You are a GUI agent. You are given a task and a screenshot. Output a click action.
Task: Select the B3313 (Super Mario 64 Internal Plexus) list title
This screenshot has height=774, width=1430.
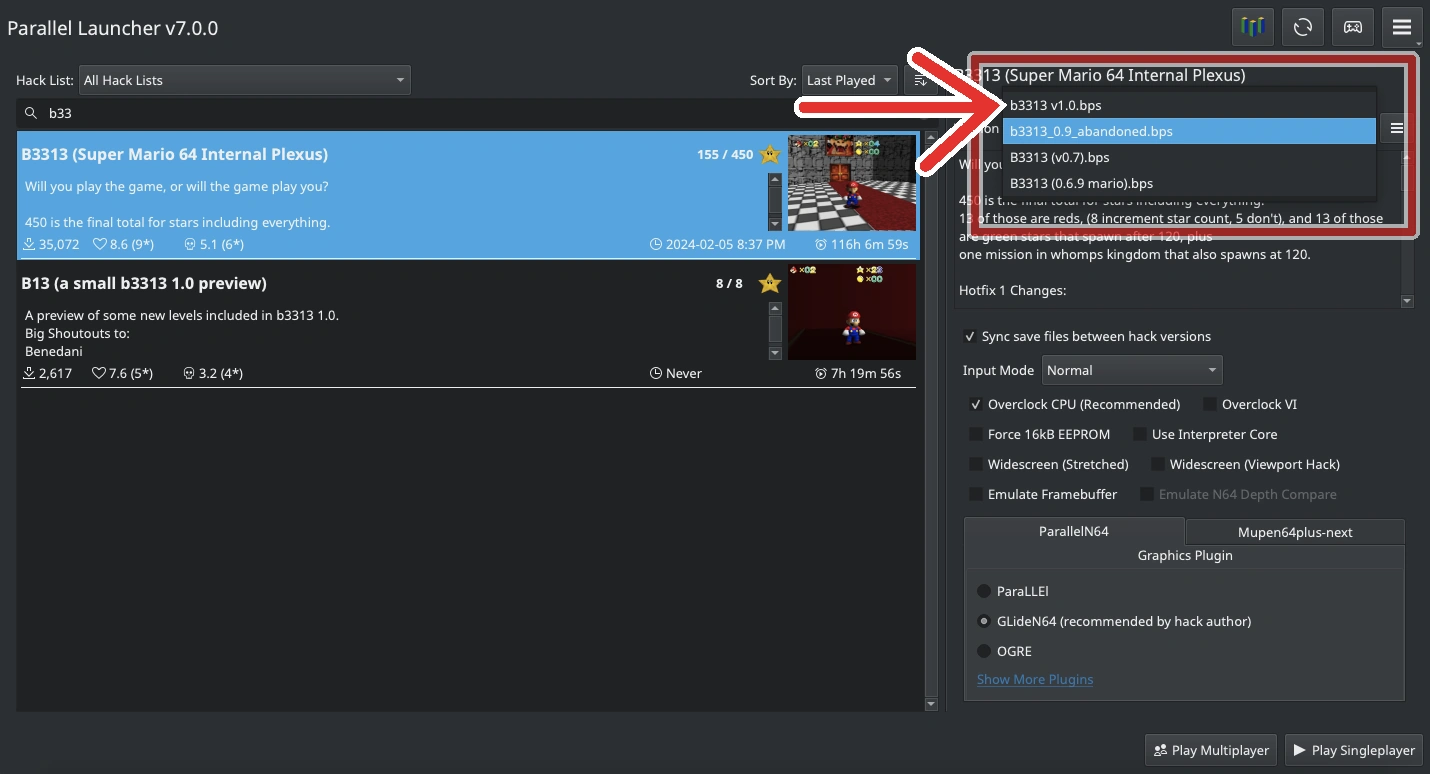click(x=175, y=154)
